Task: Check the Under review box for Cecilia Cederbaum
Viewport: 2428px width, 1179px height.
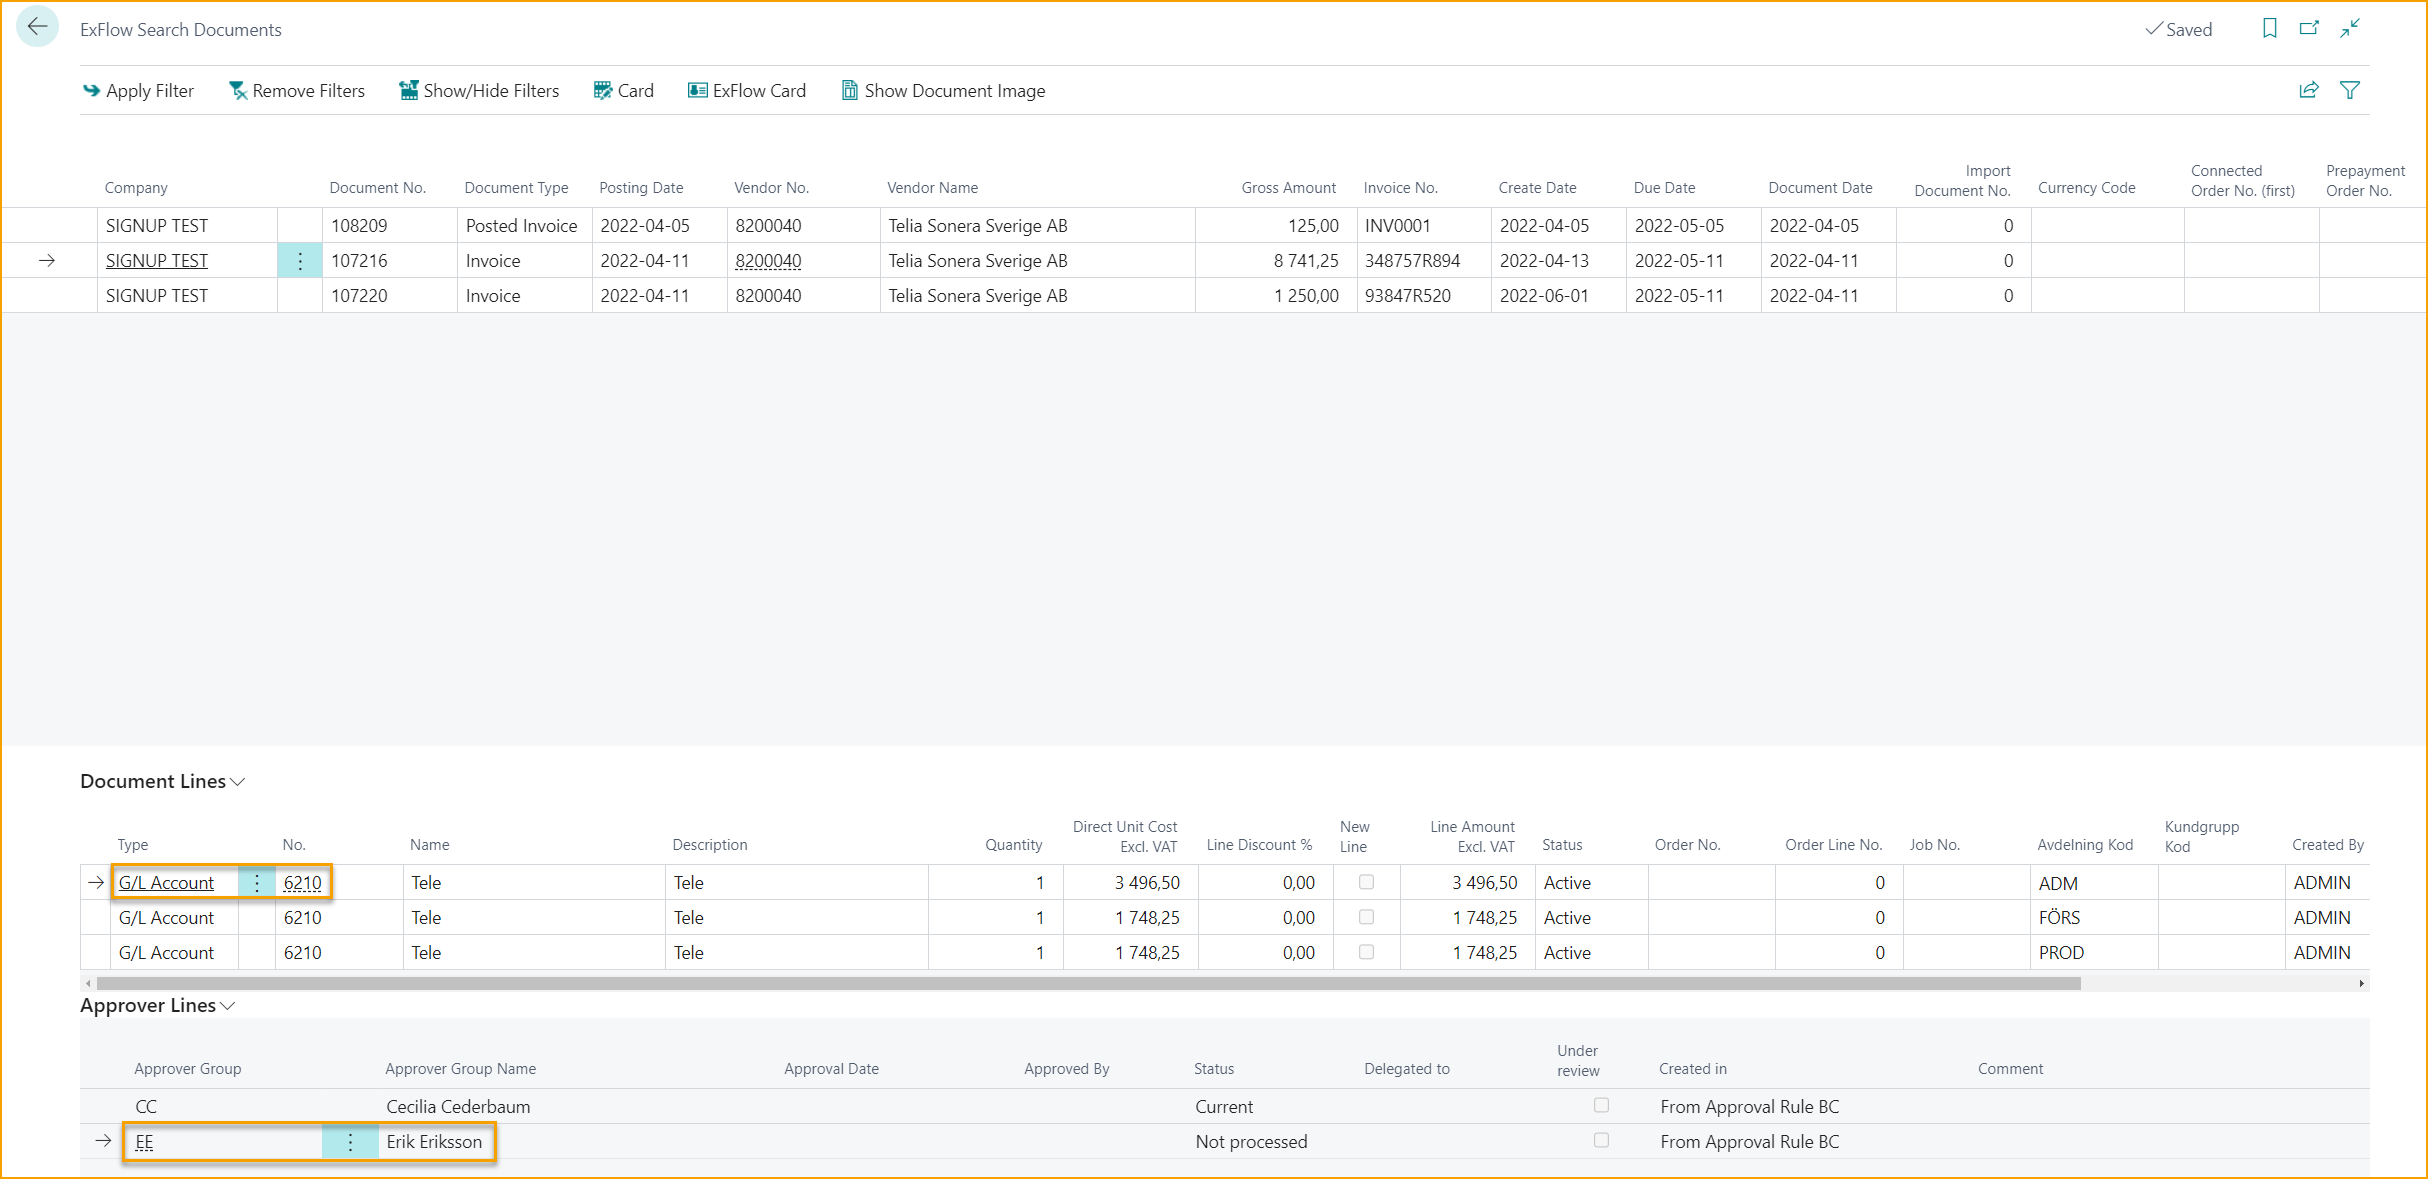Action: point(1601,1105)
